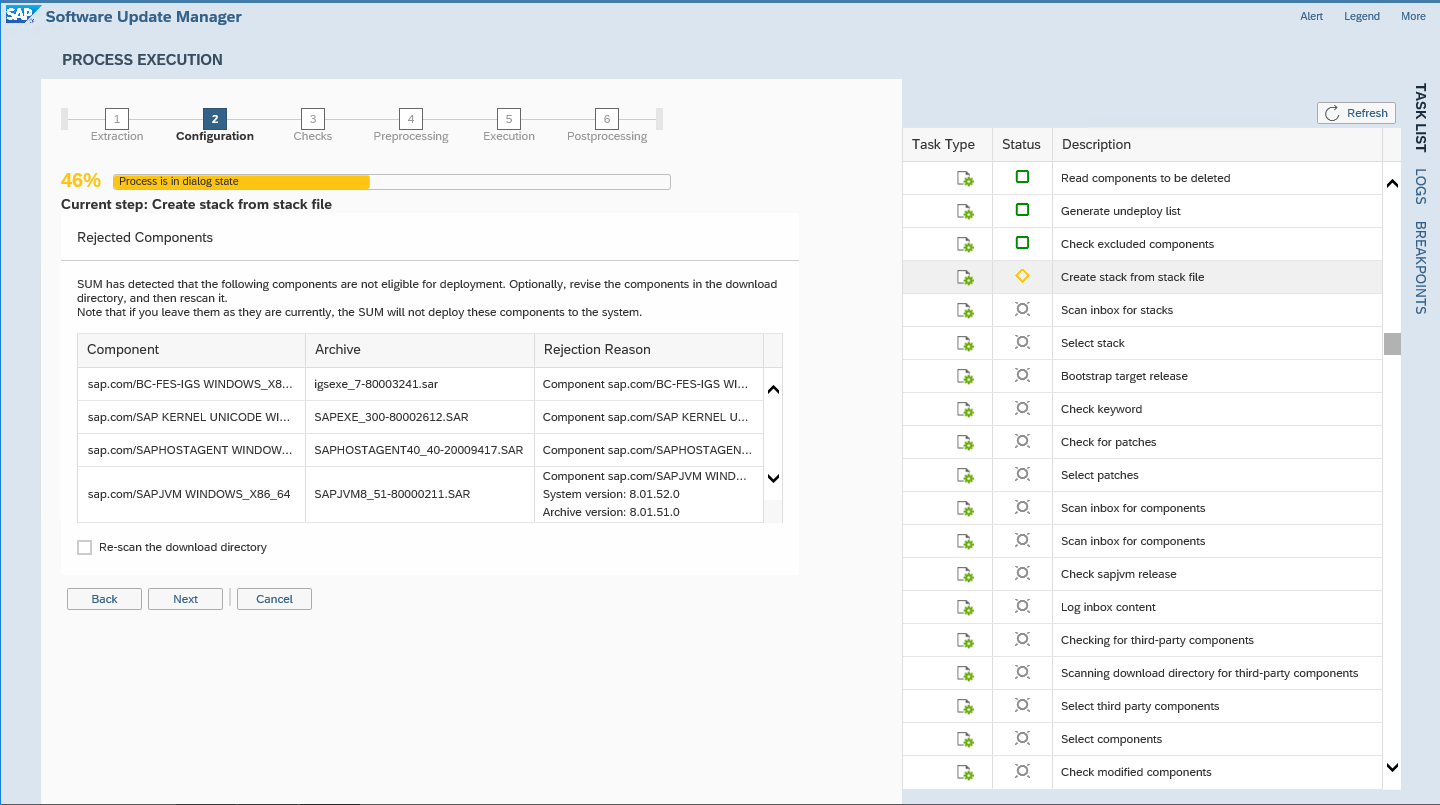Click pending status icon for Select components
Screen dimensions: 1440x805
pyautogui.click(x=1022, y=738)
